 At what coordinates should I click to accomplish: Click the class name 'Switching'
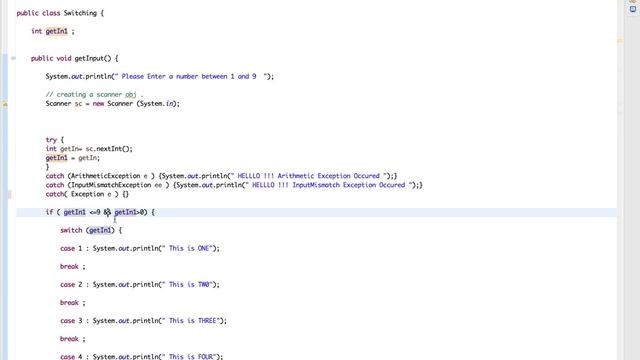[80, 13]
